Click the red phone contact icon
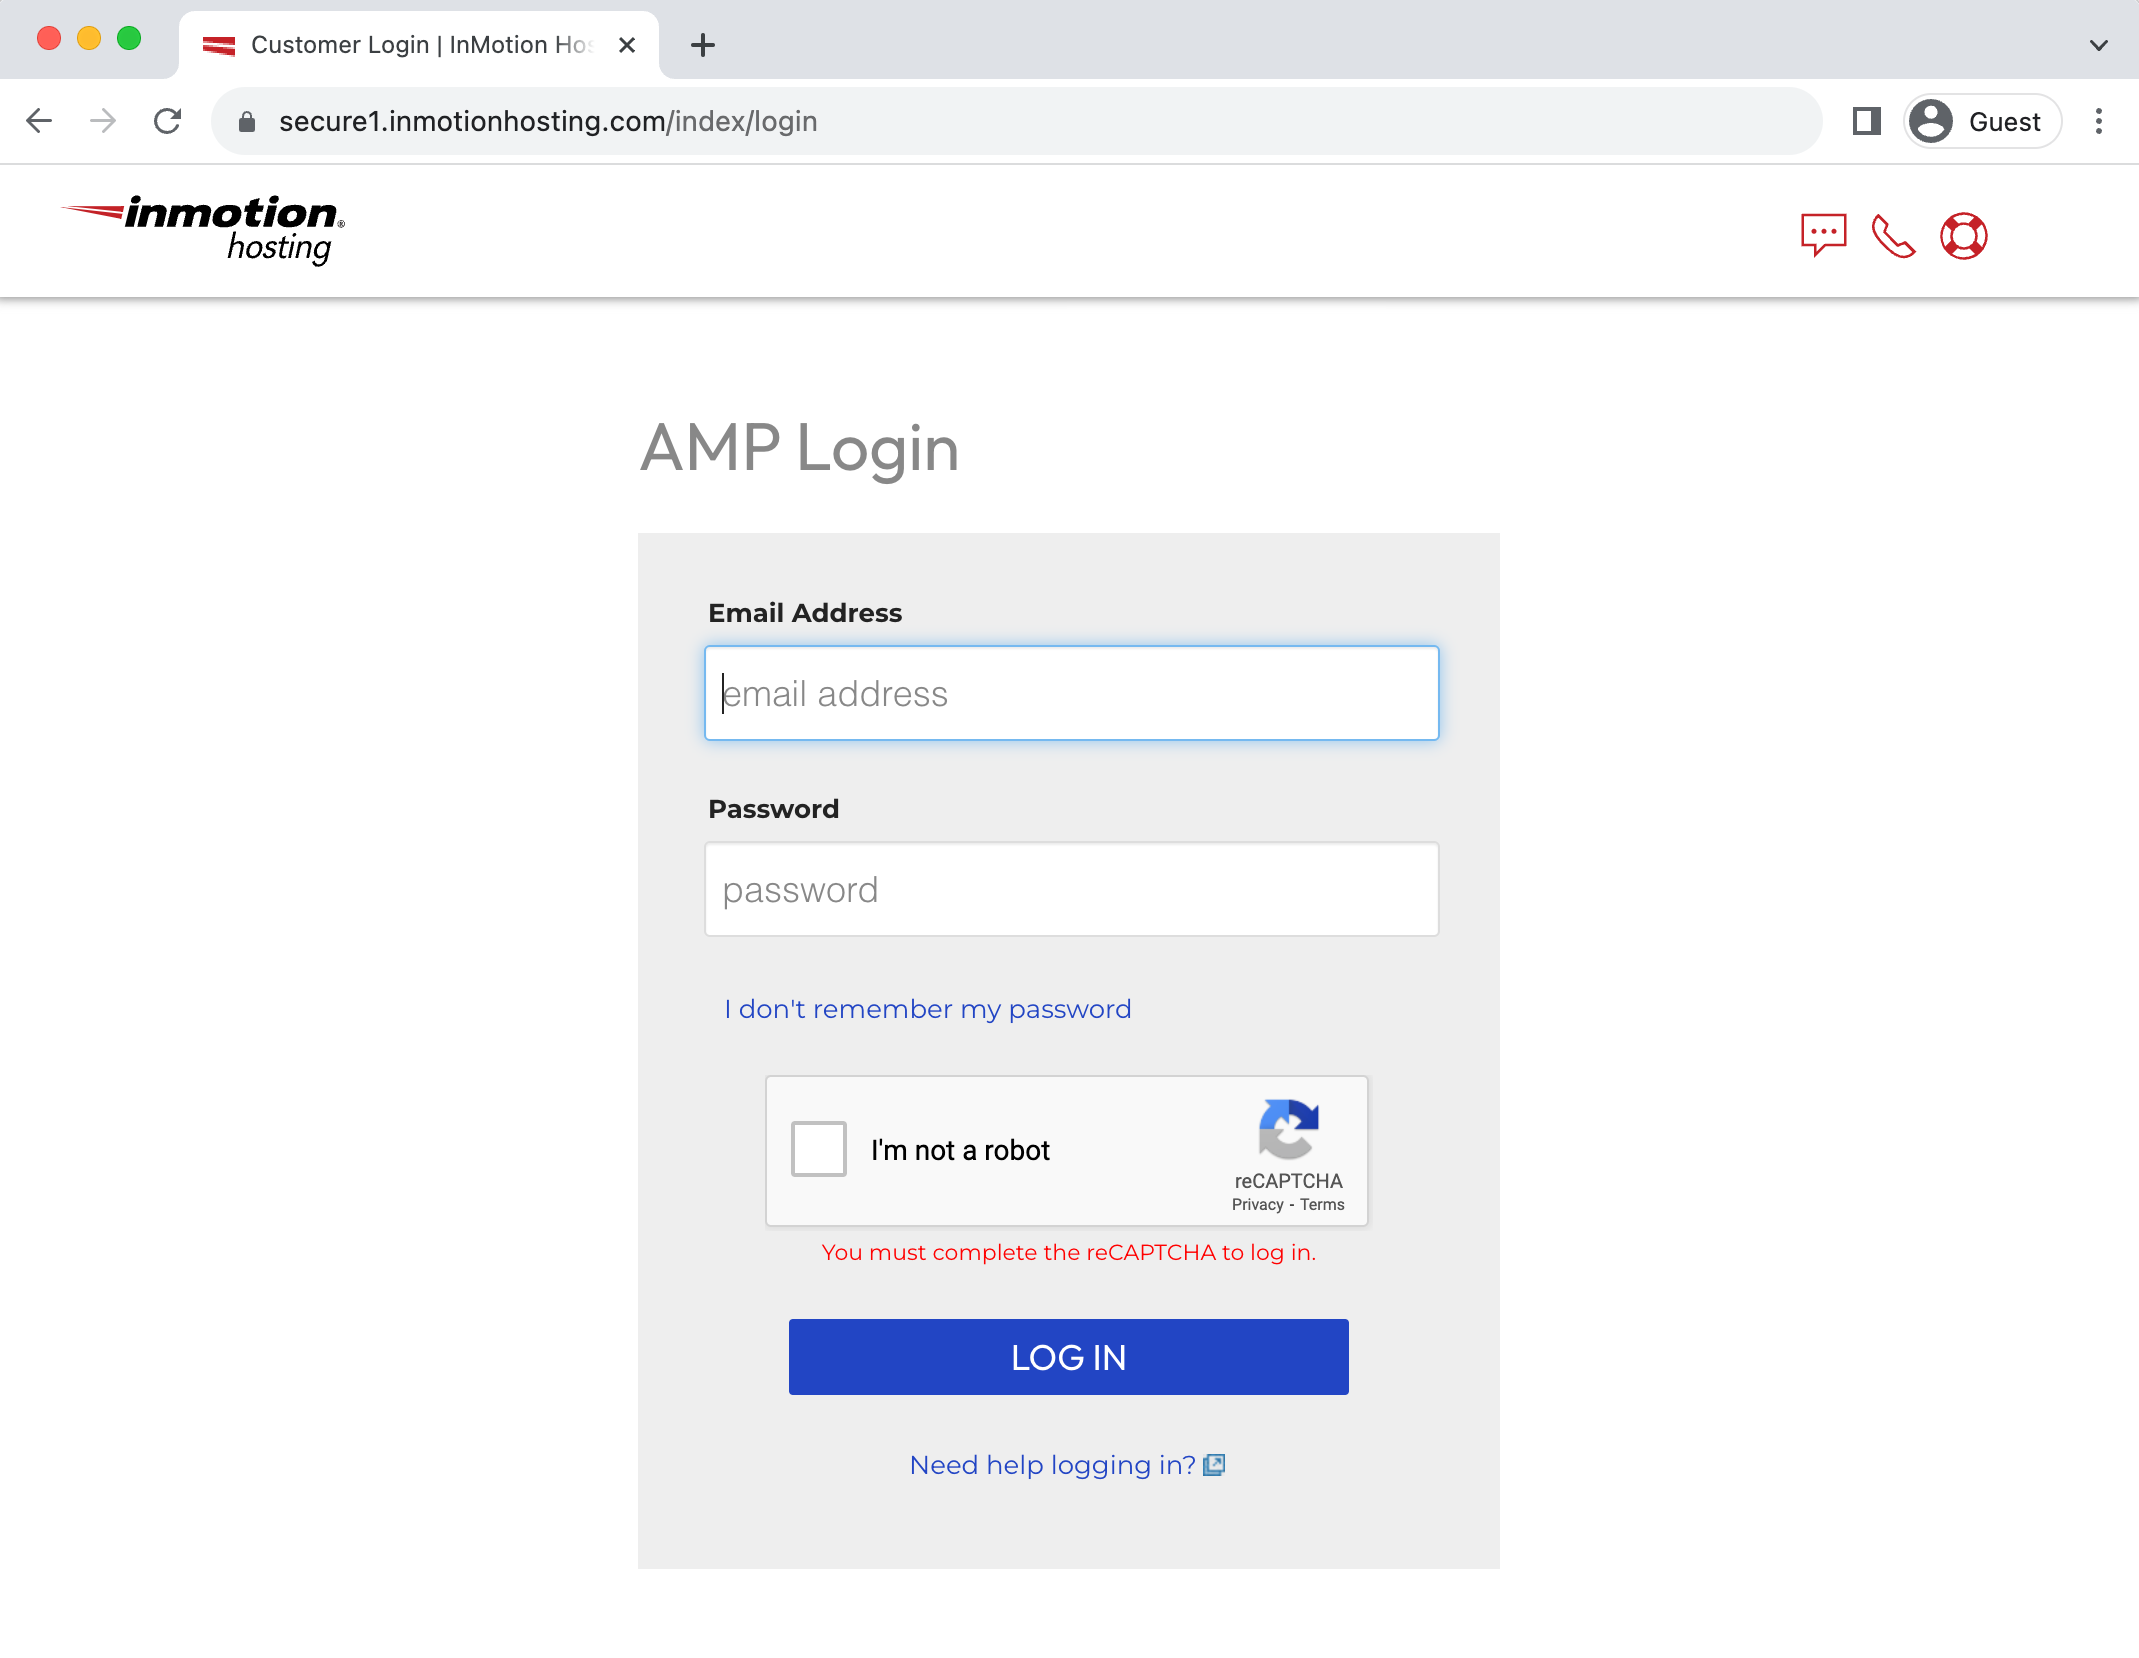 coord(1892,236)
